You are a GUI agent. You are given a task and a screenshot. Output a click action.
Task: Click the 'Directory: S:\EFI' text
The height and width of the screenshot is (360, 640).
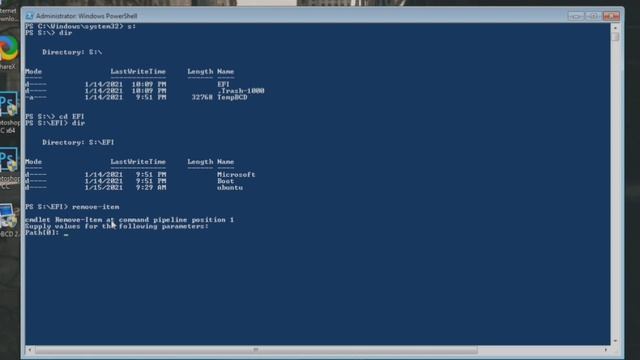(78, 142)
